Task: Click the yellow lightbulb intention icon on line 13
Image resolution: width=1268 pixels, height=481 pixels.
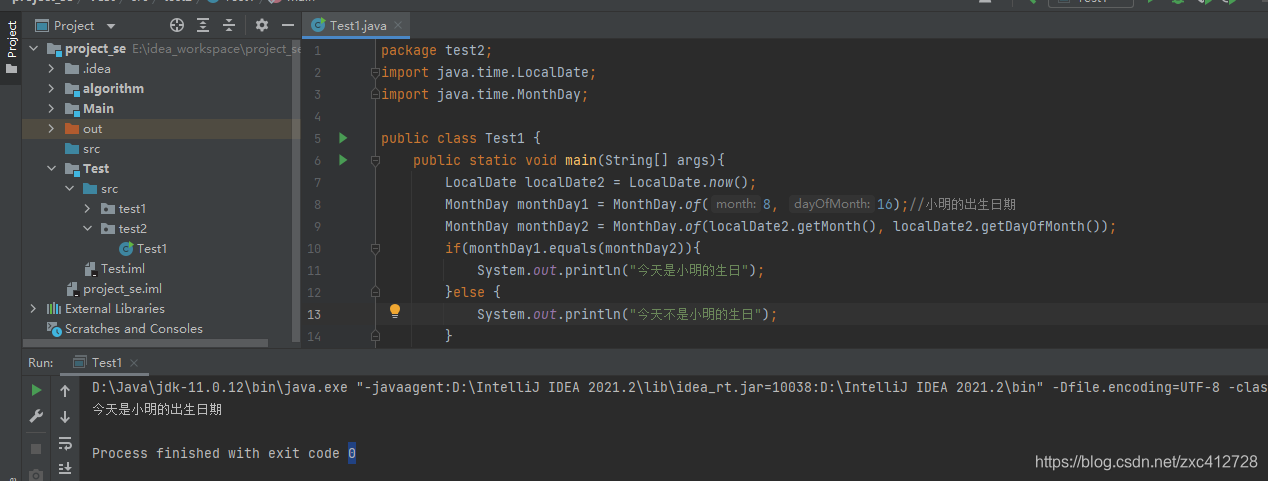Action: pos(395,312)
